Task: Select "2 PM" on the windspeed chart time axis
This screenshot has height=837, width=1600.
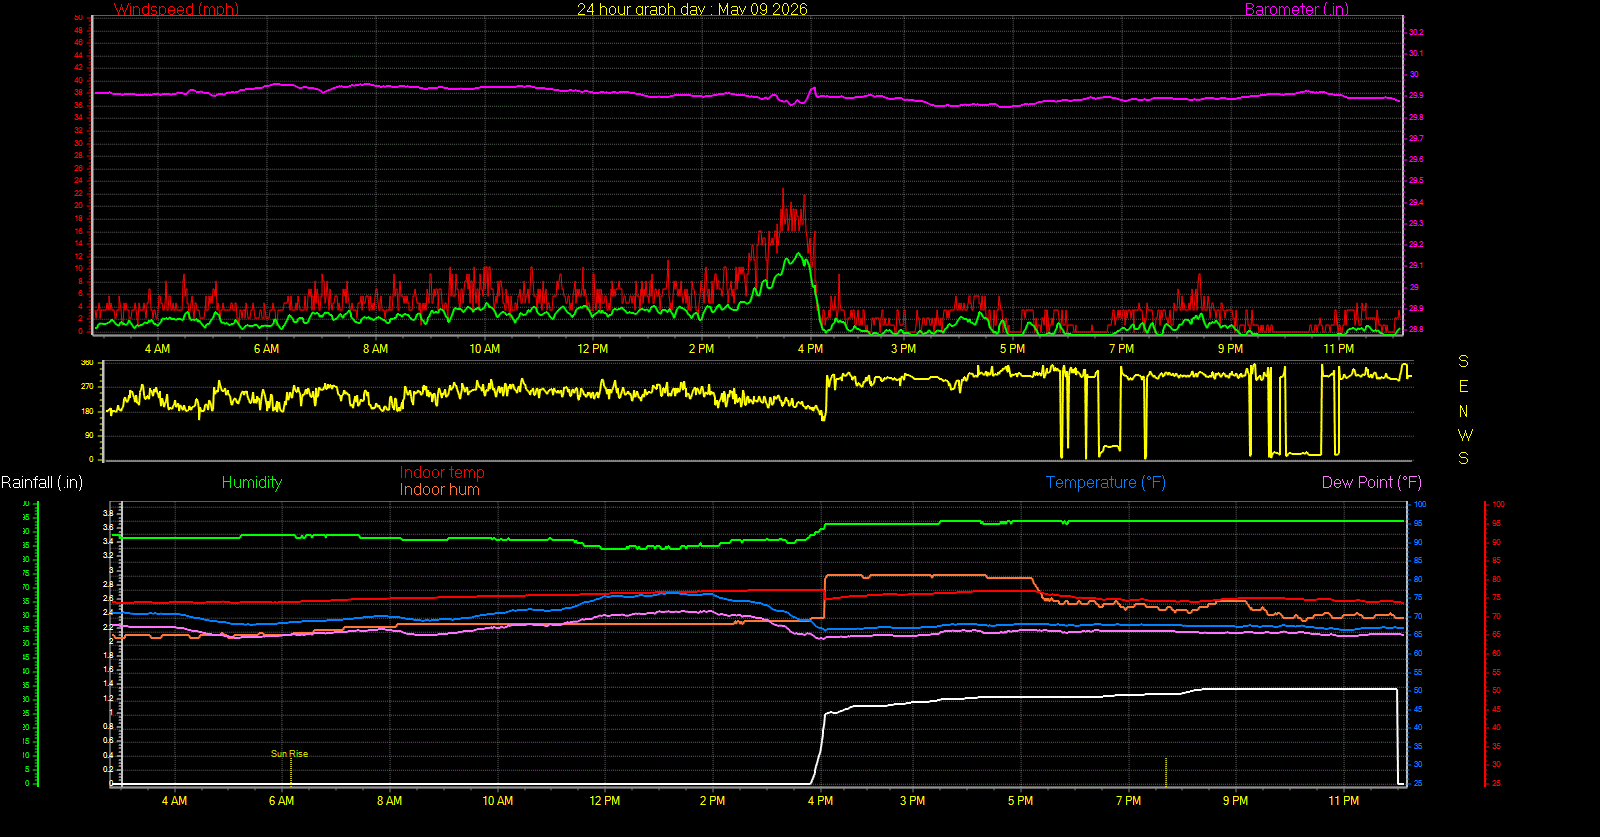Action: (x=701, y=349)
